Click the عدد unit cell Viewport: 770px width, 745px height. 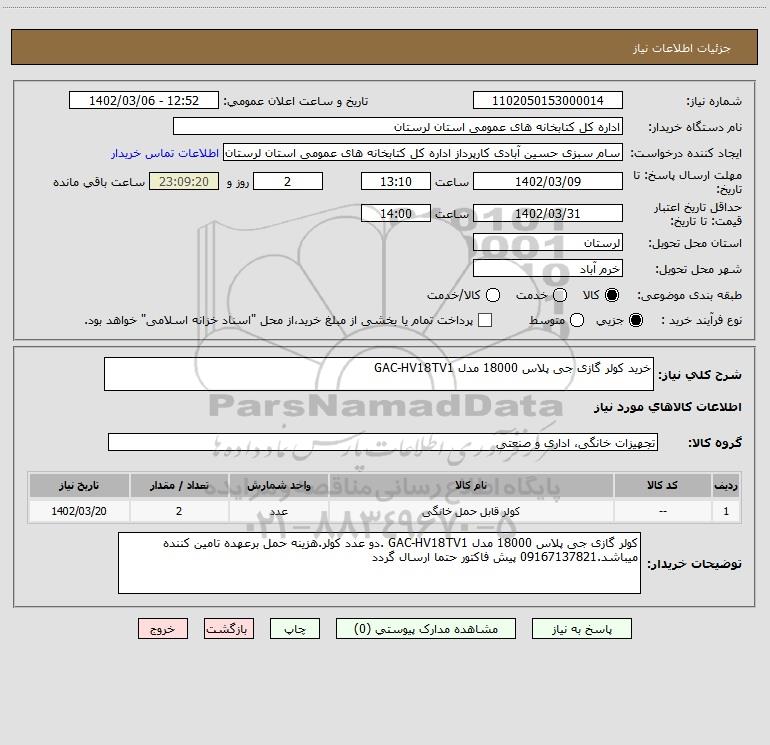coord(278,511)
